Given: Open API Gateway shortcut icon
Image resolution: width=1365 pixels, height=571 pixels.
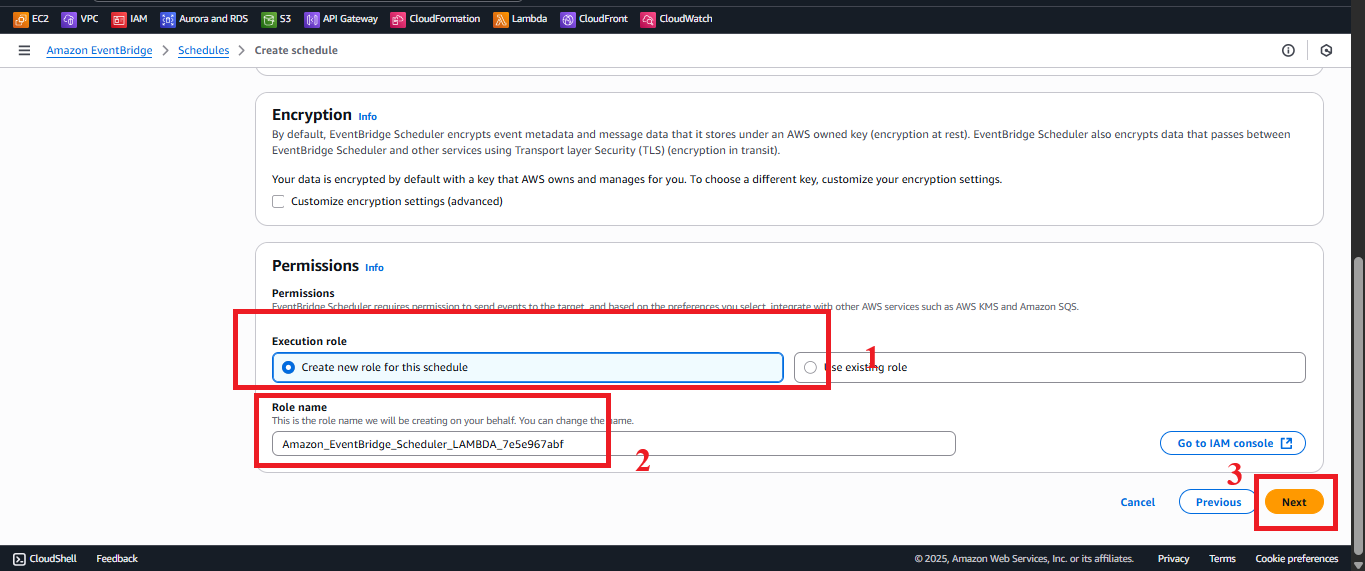Looking at the screenshot, I should [312, 19].
